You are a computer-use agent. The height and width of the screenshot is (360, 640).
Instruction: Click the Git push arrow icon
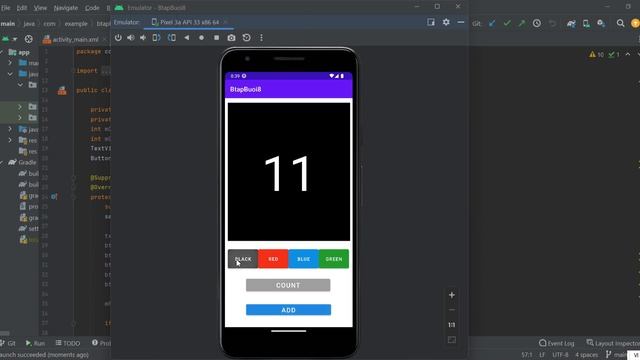522,23
